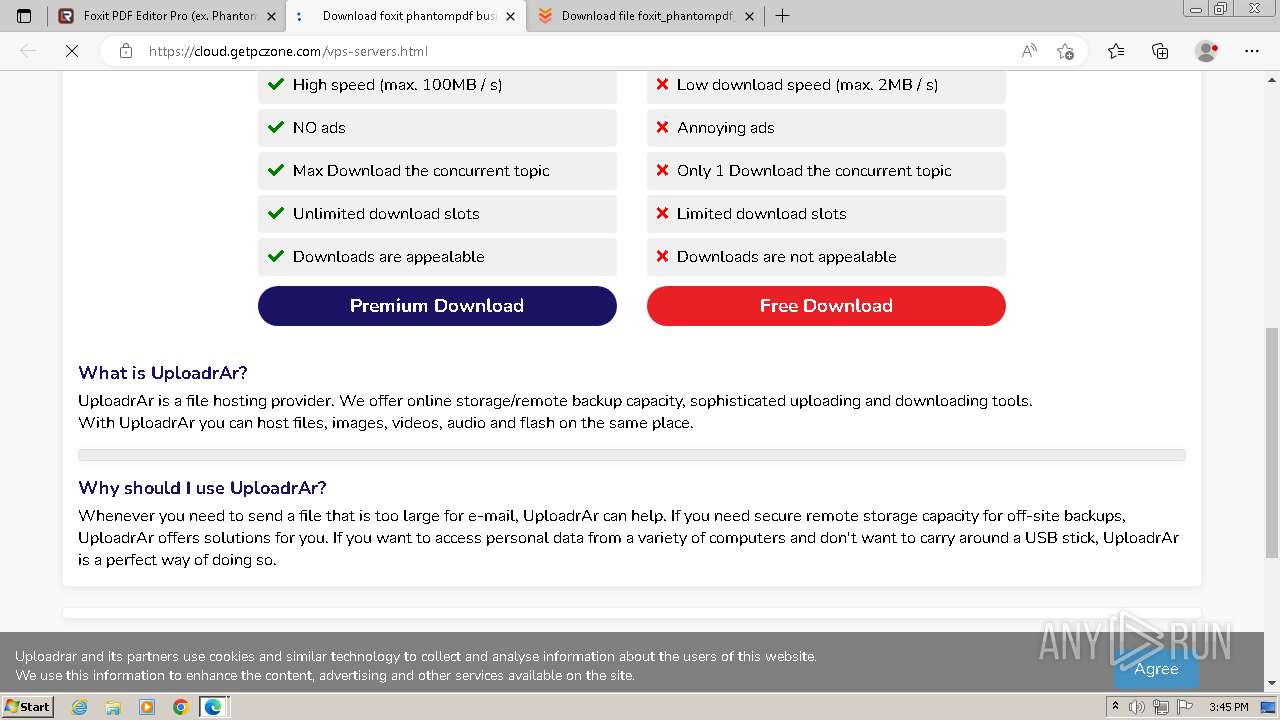Click 'Downloads are not appealable' row

pyautogui.click(x=826, y=257)
